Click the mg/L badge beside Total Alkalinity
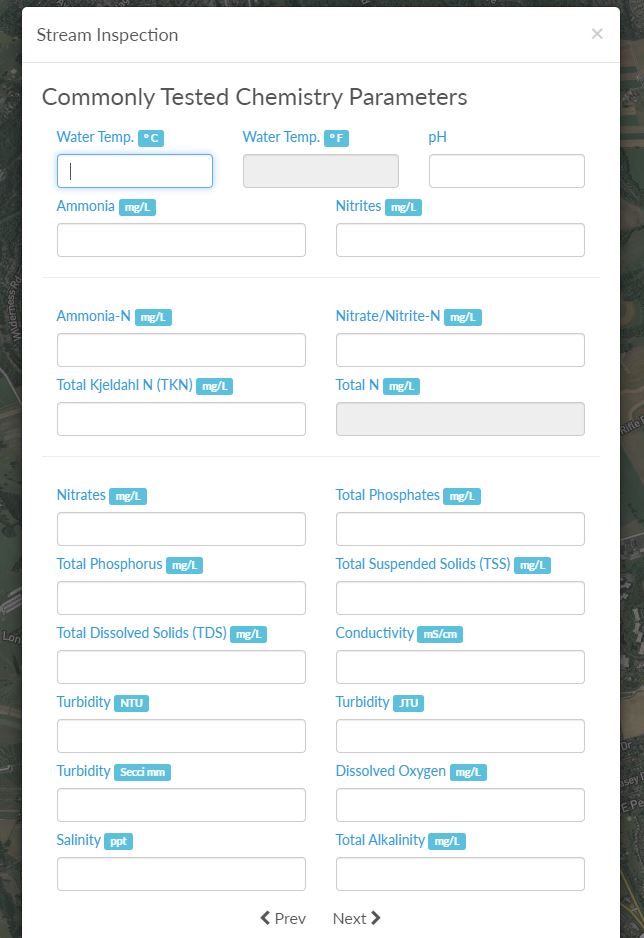 tap(447, 842)
